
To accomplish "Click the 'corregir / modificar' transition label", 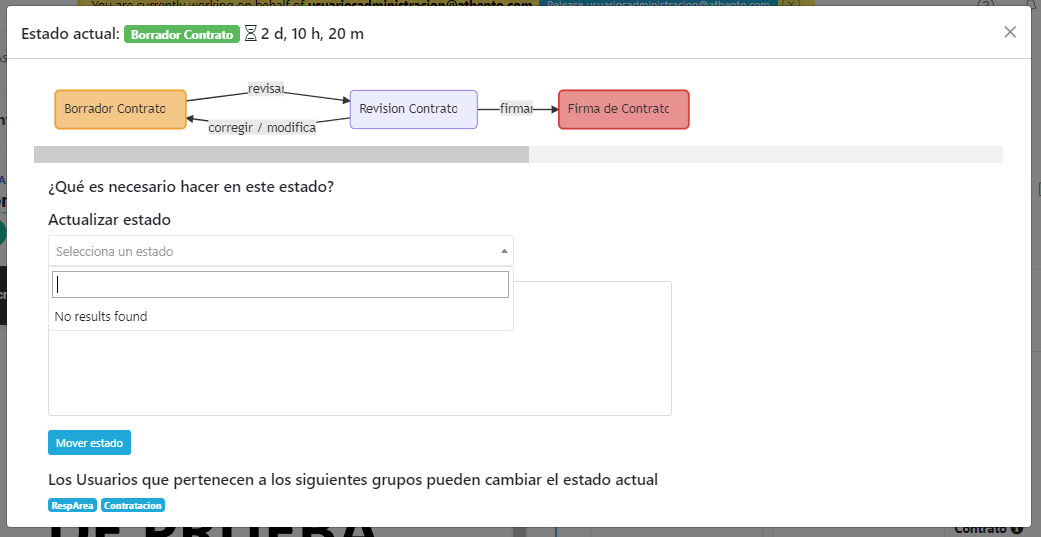I will click(262, 127).
